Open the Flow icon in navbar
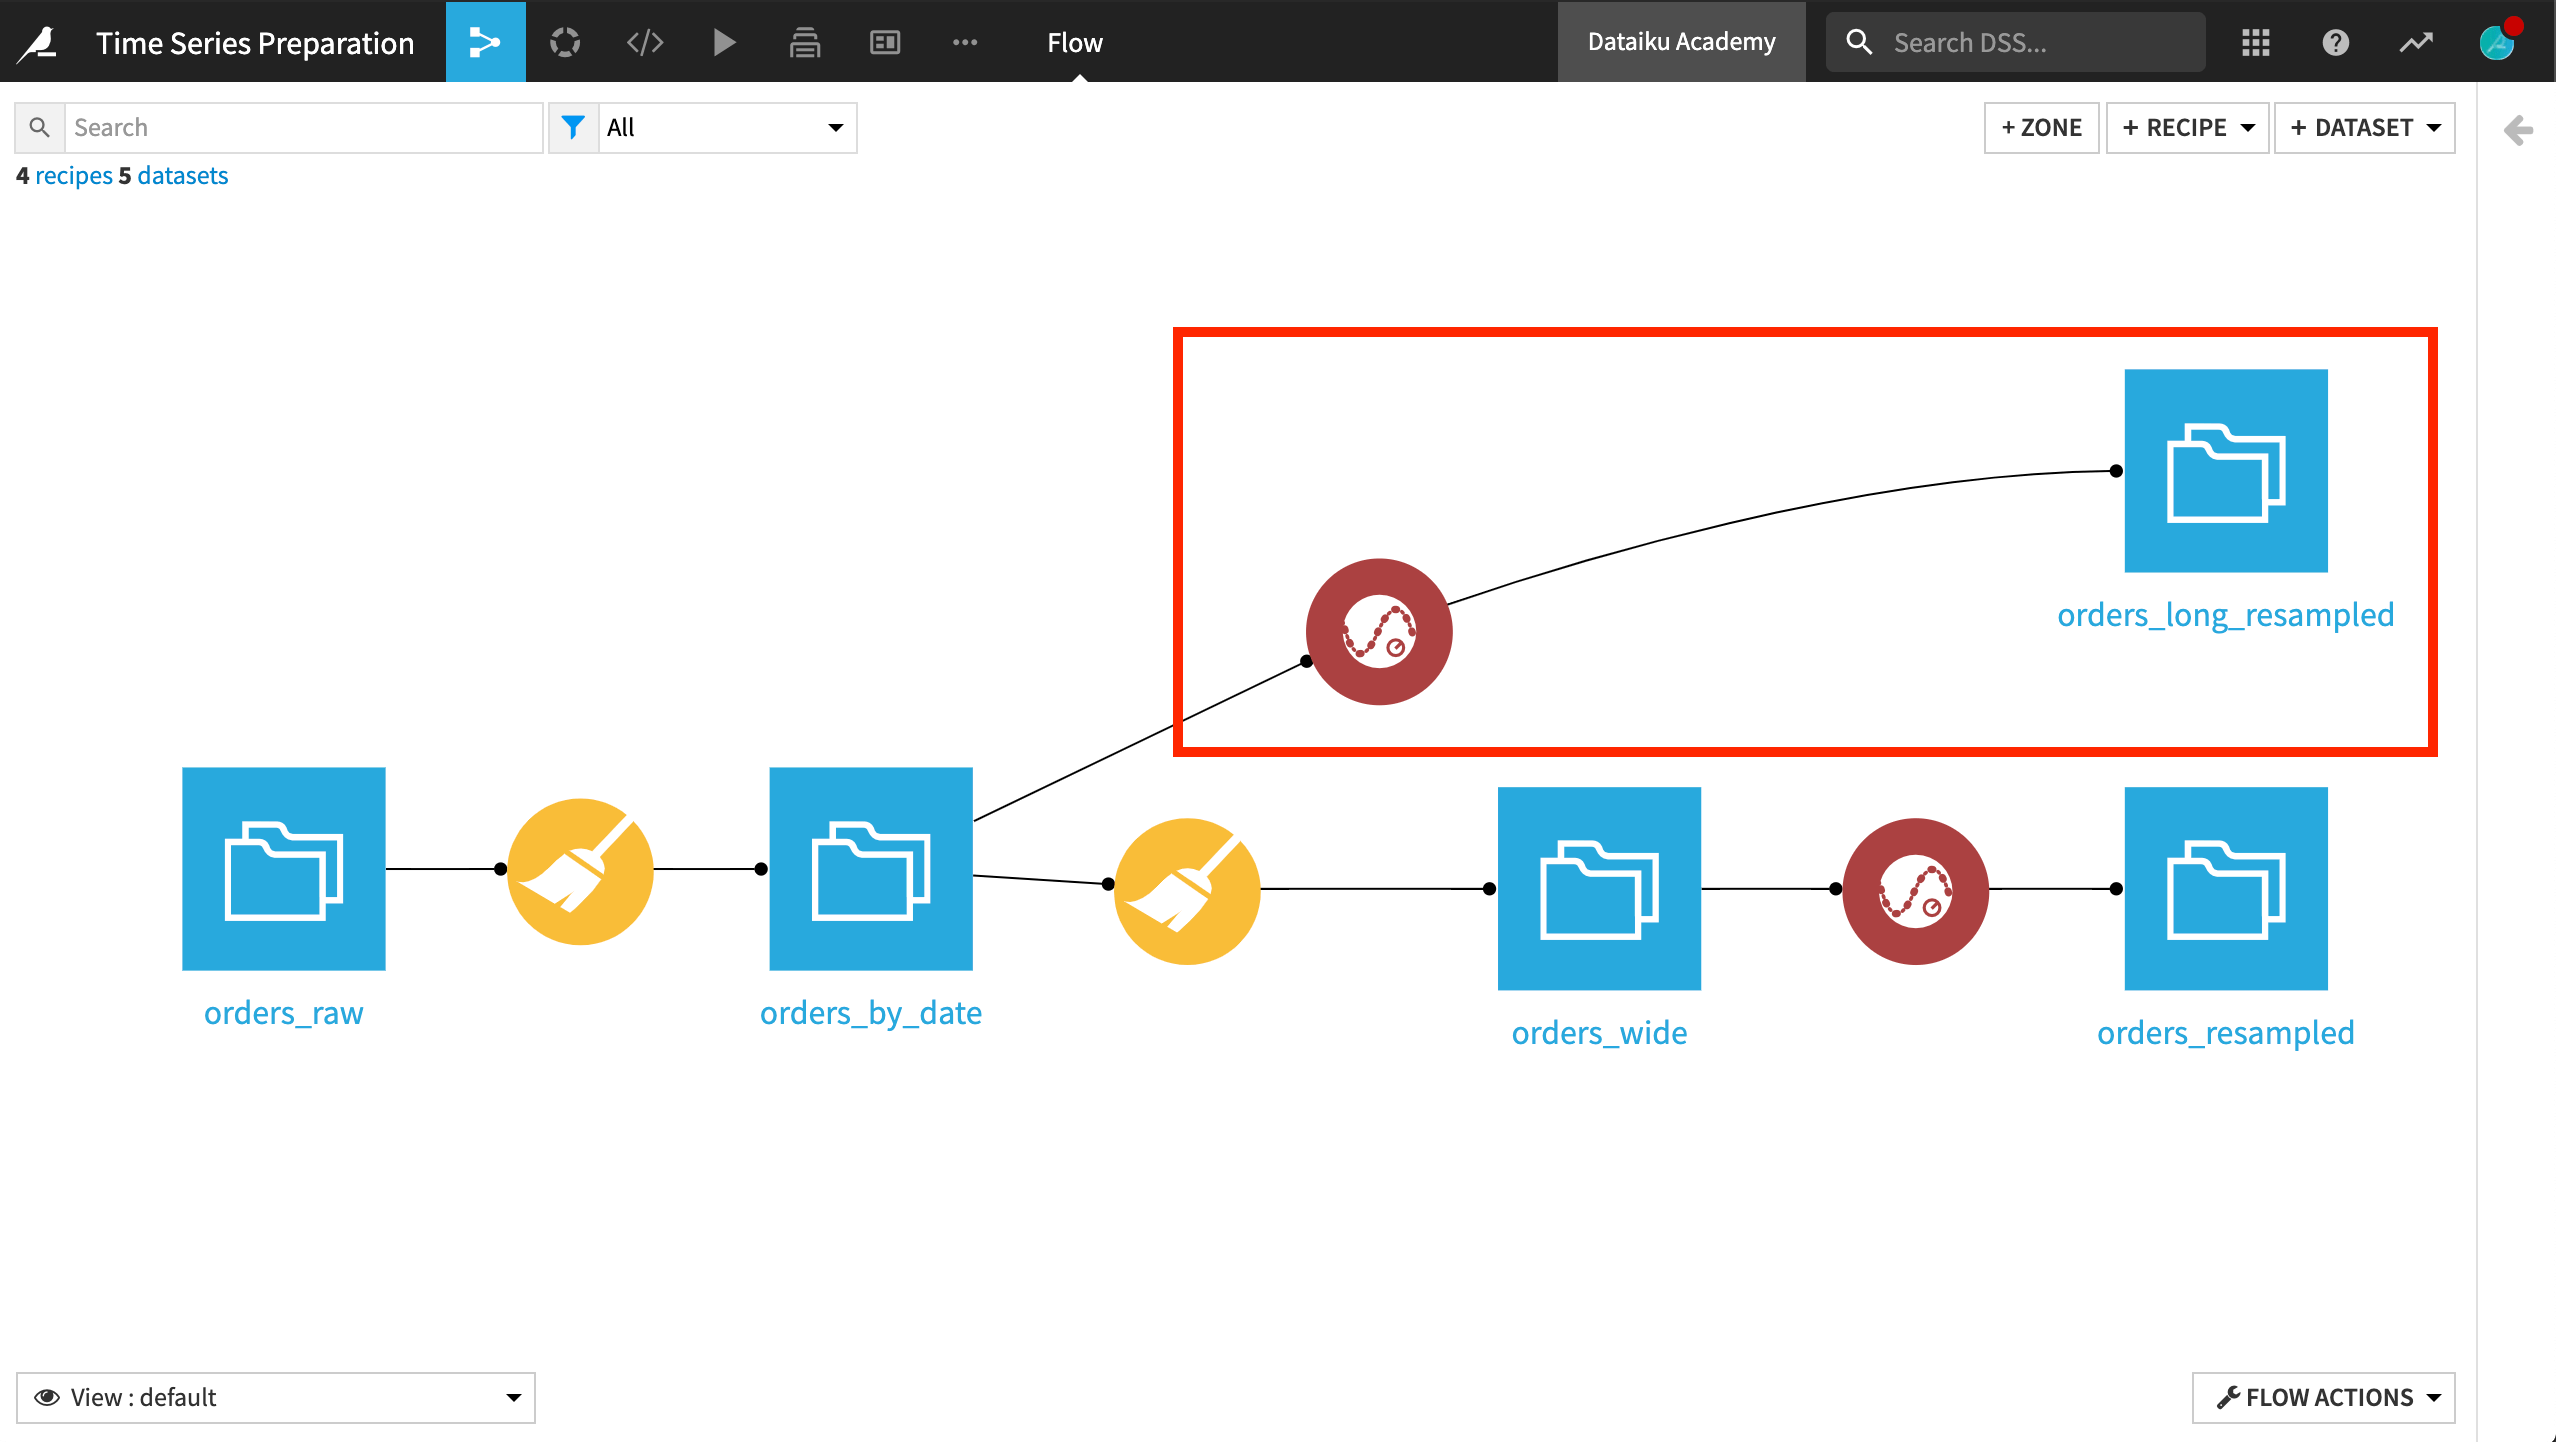The height and width of the screenshot is (1442, 2556). (x=485, y=42)
